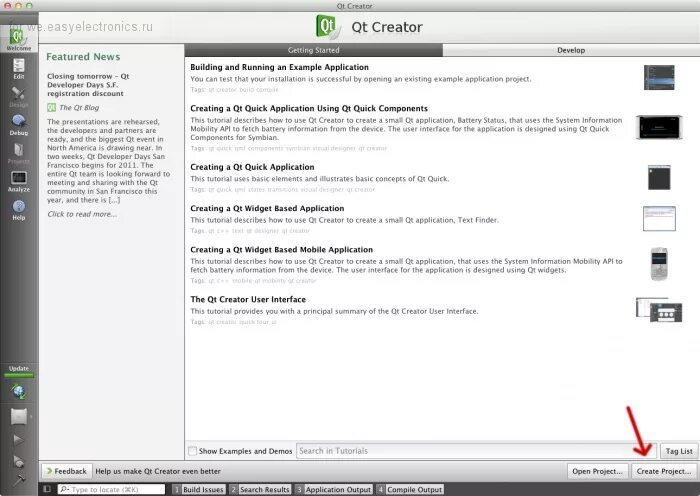
Task: Click the Widget Based Application thumbnail
Action: [659, 218]
